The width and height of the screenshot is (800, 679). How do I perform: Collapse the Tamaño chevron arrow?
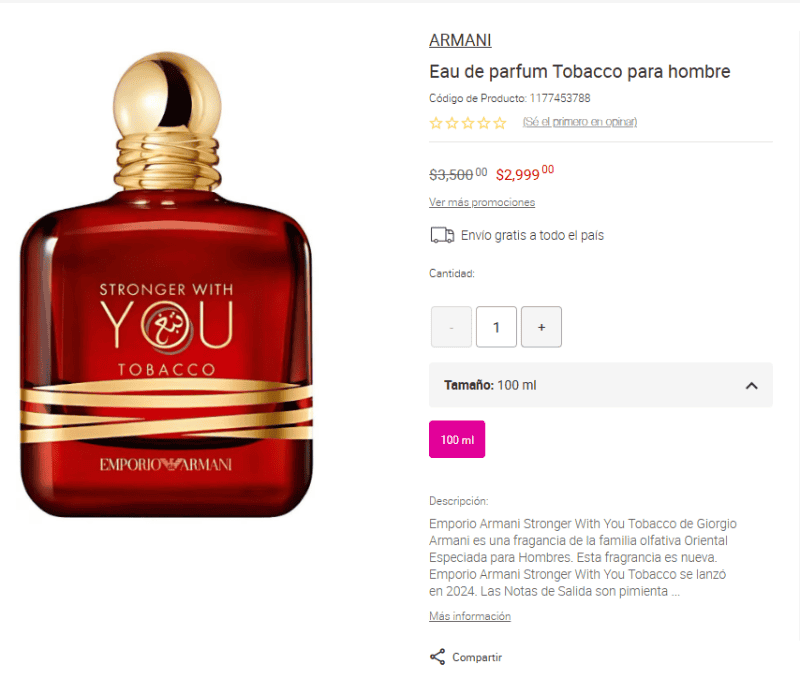point(752,386)
